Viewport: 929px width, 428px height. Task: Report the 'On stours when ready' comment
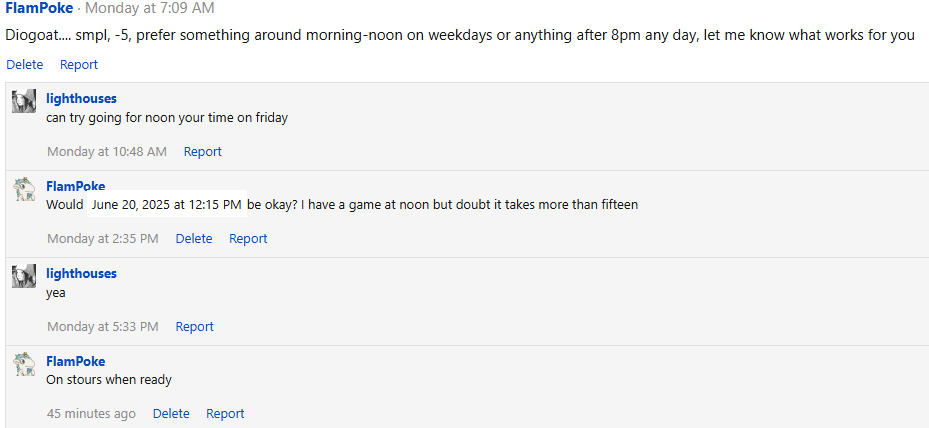pyautogui.click(x=225, y=414)
